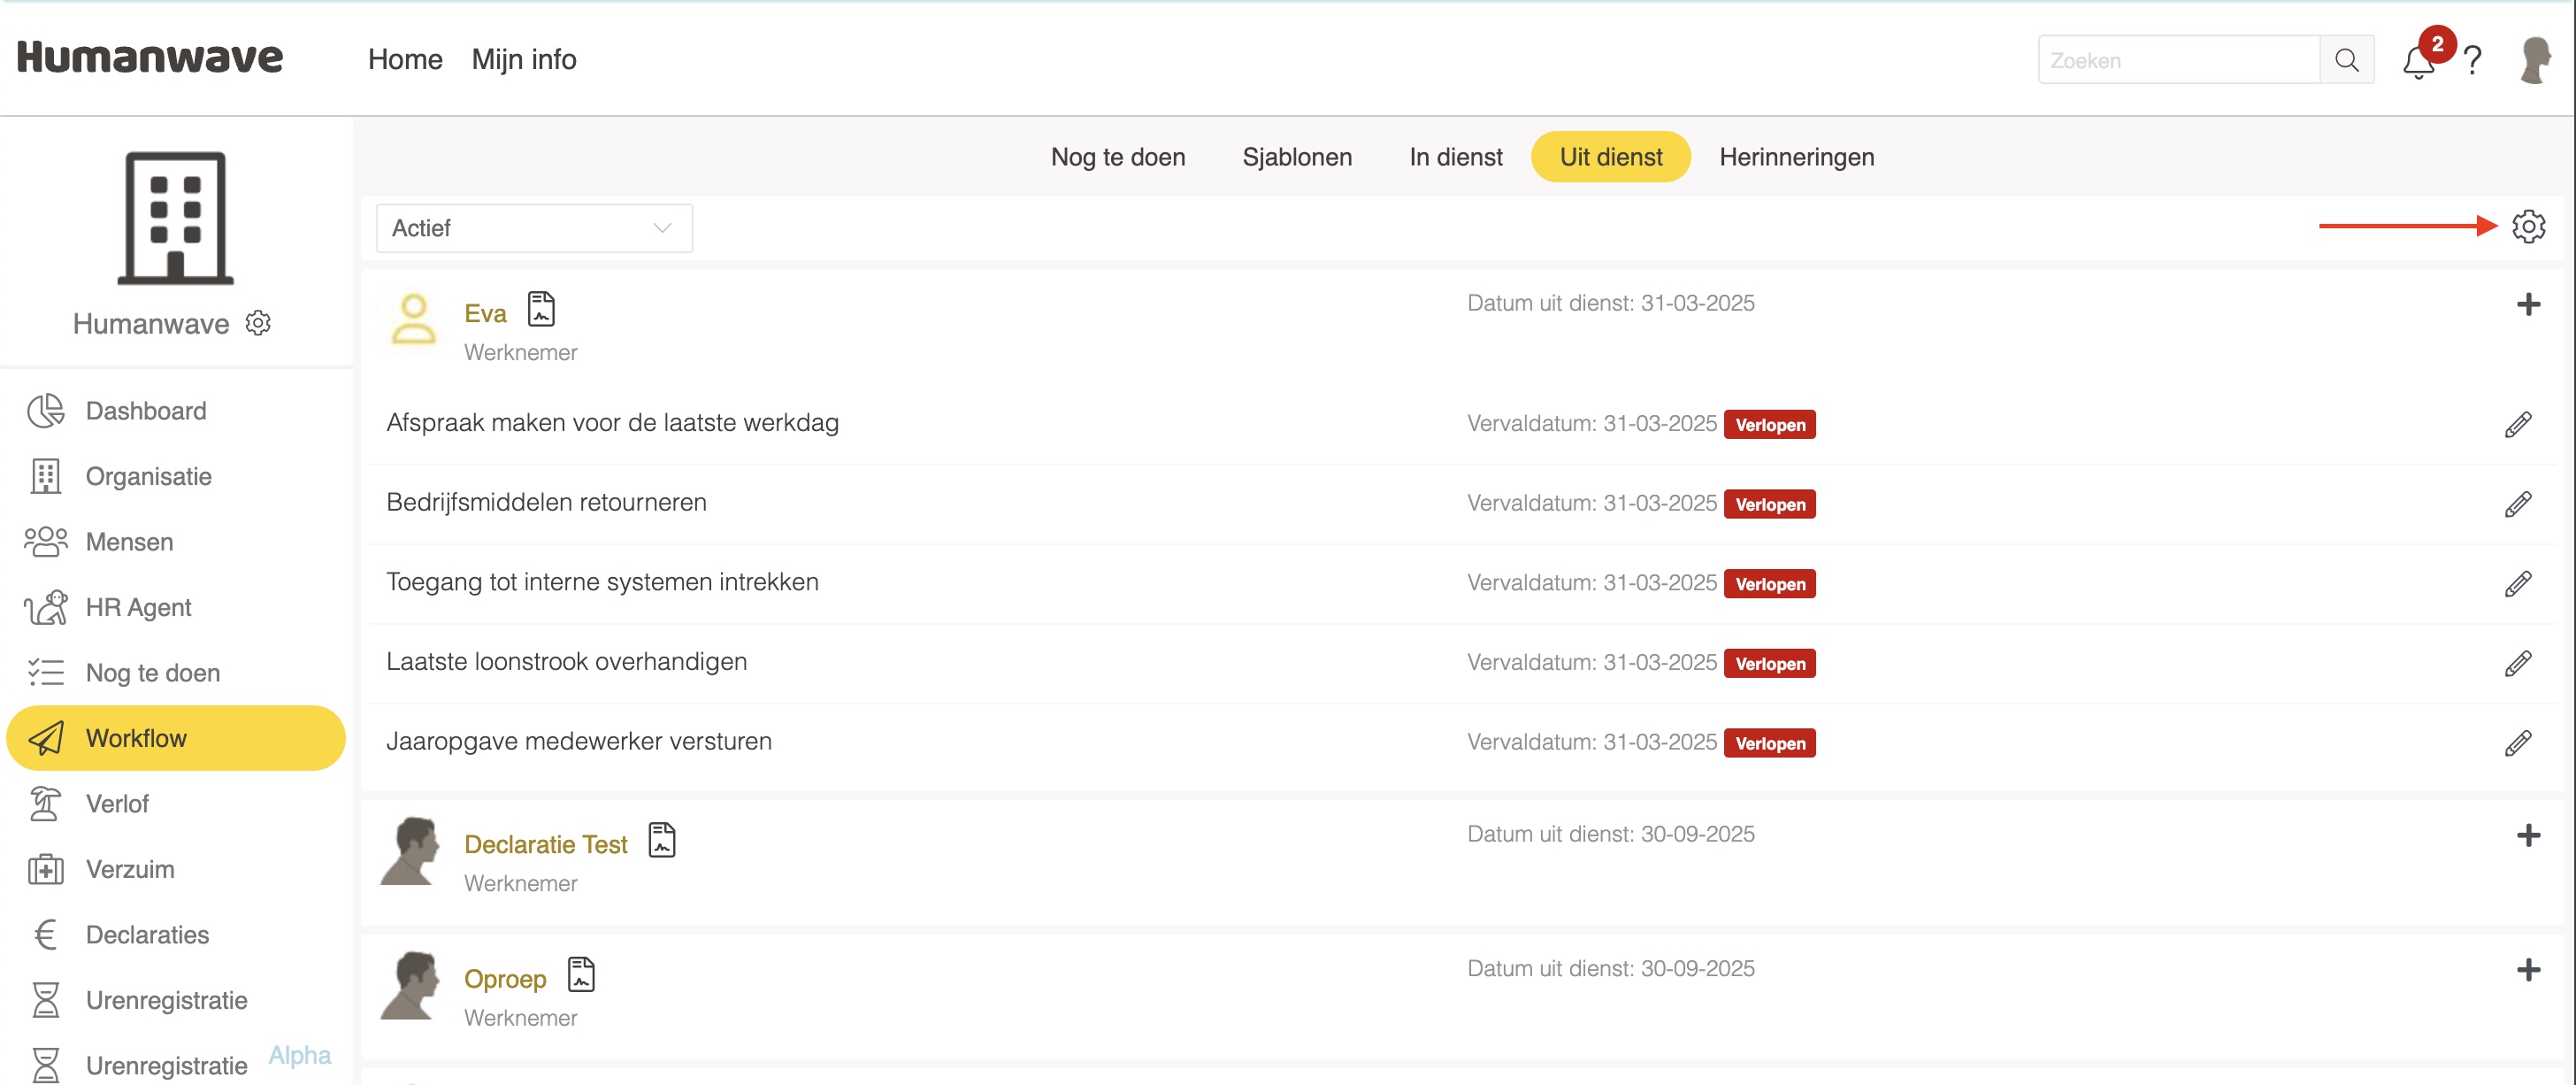Screen dimensions: 2576x1085
Task: Open Eva's employee profile link
Action: click(x=485, y=314)
